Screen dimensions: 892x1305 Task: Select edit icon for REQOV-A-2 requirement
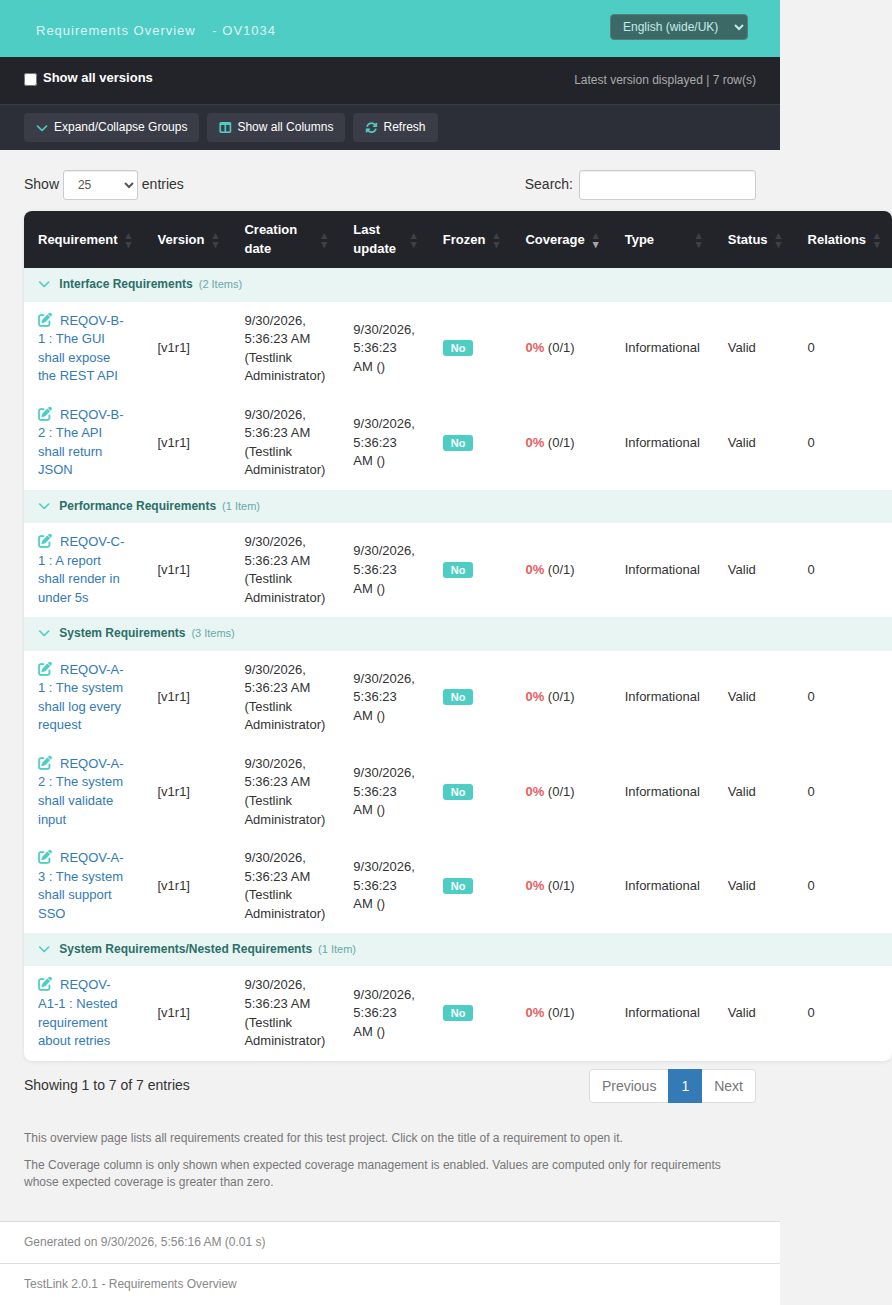click(x=45, y=763)
